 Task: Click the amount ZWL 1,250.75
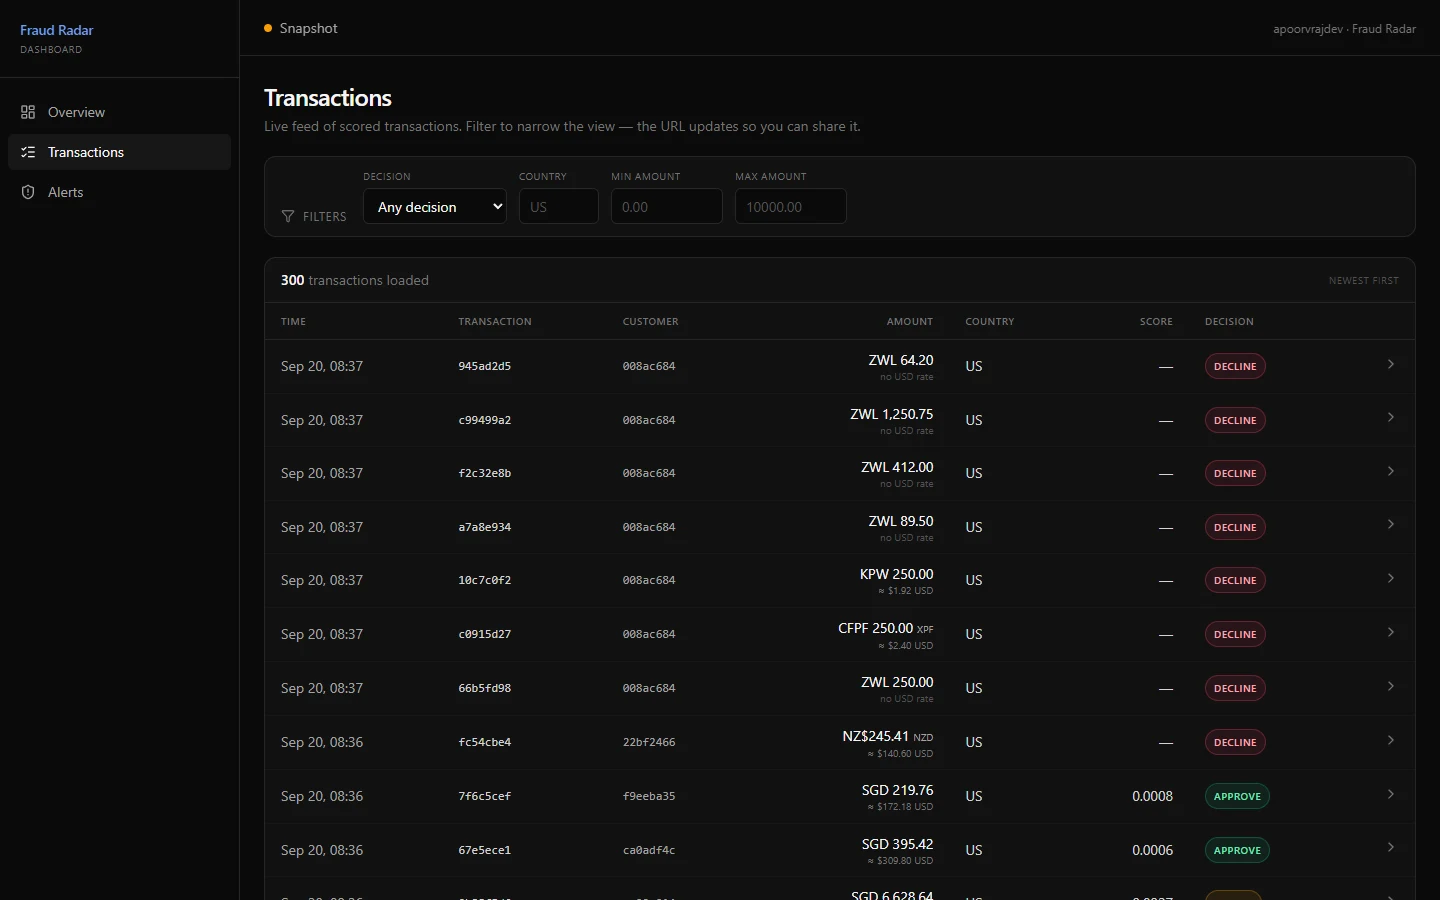click(892, 414)
